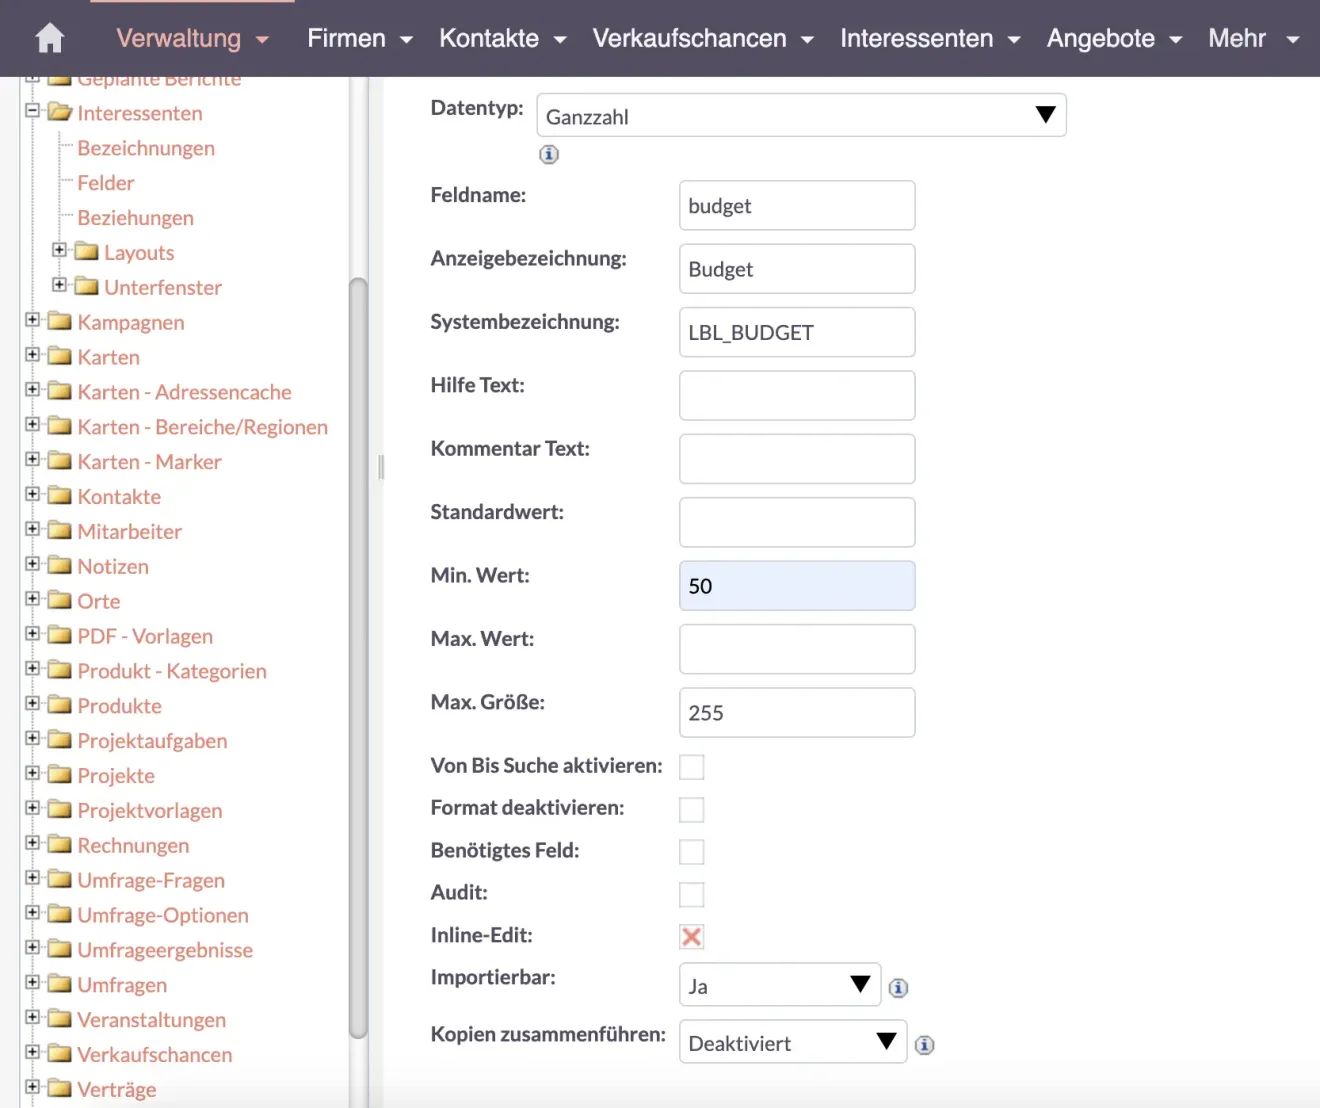Click the Max. Wert input field
Screen dimensions: 1320x1108
coord(796,650)
